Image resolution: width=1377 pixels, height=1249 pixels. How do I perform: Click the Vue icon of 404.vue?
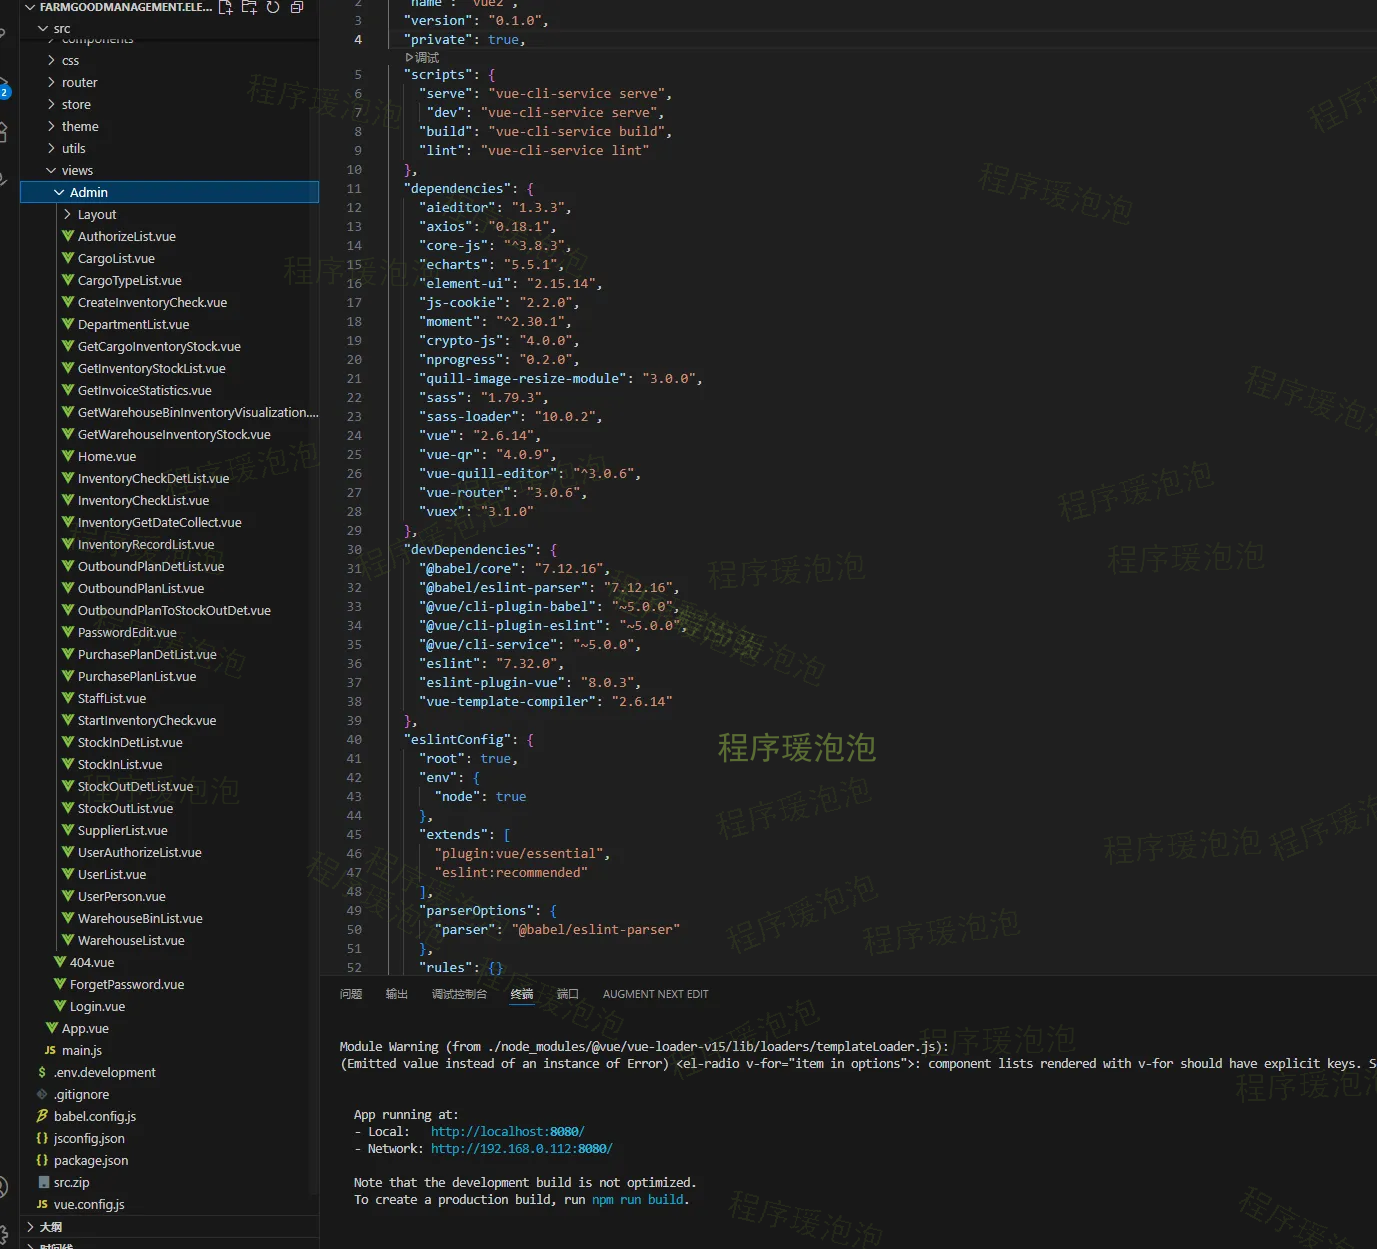(60, 962)
